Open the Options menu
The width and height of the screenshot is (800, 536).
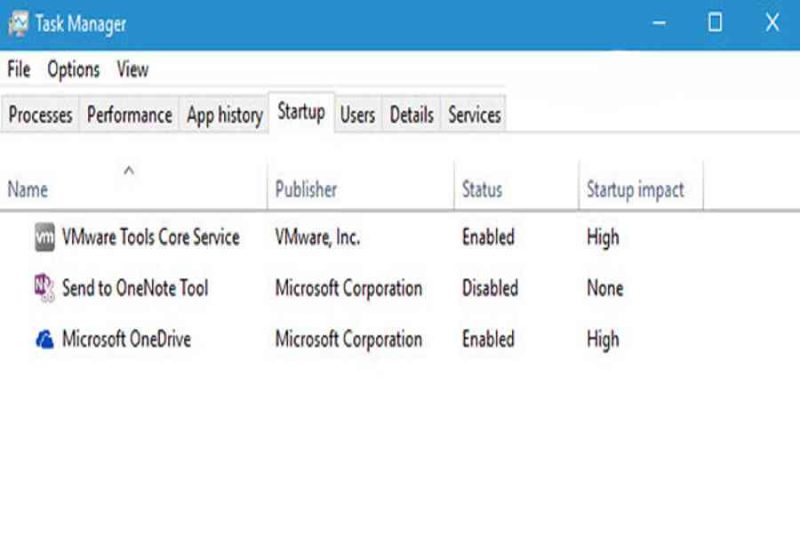point(73,69)
